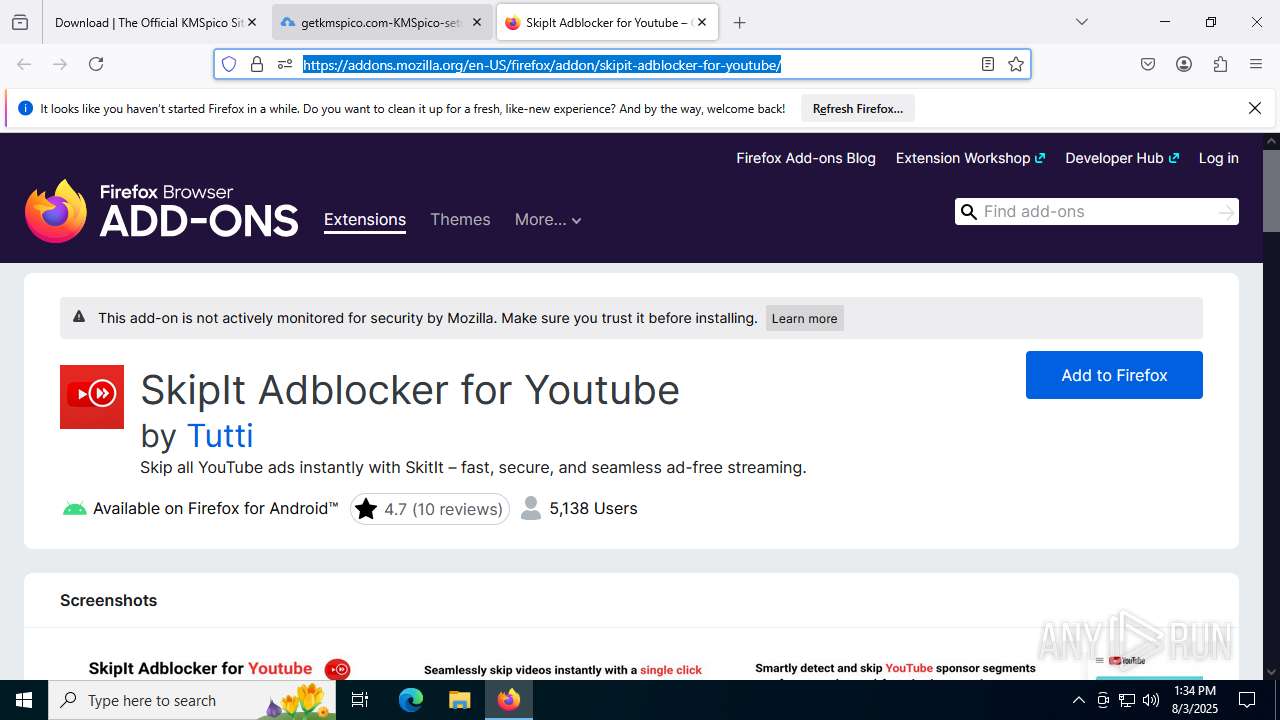Go back to previous page
The height and width of the screenshot is (720, 1280).
[x=24, y=64]
